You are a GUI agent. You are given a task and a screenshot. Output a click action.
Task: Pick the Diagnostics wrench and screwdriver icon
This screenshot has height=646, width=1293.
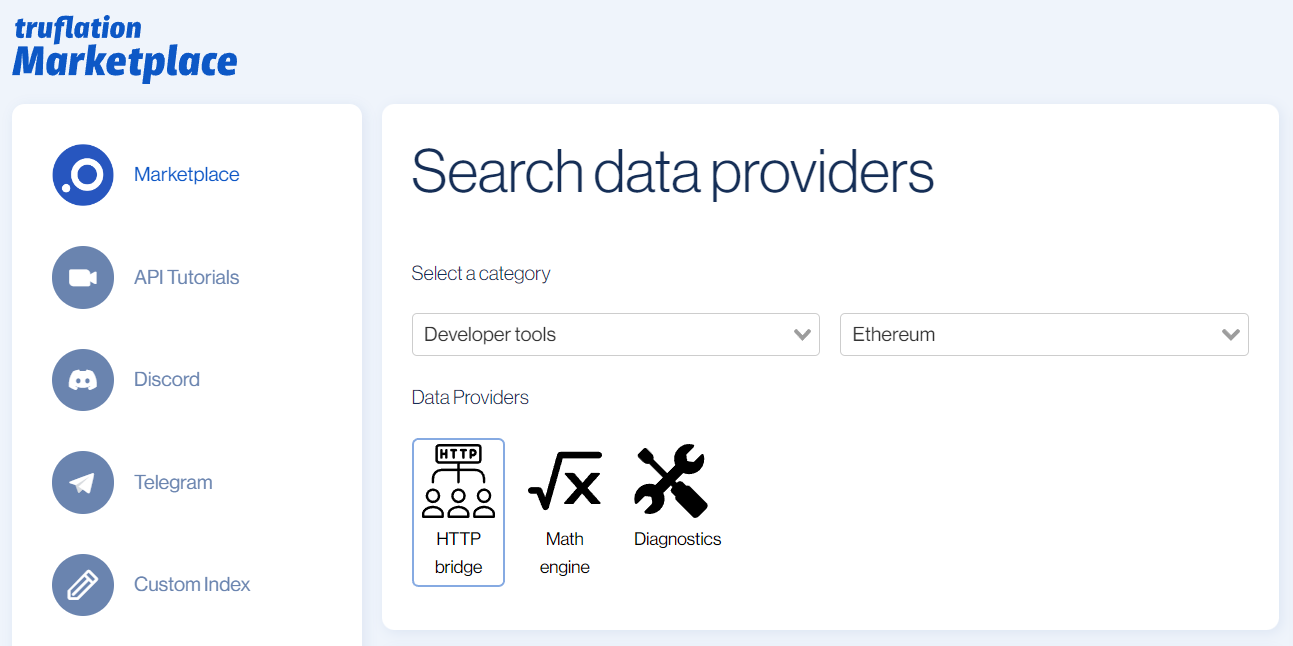click(671, 481)
